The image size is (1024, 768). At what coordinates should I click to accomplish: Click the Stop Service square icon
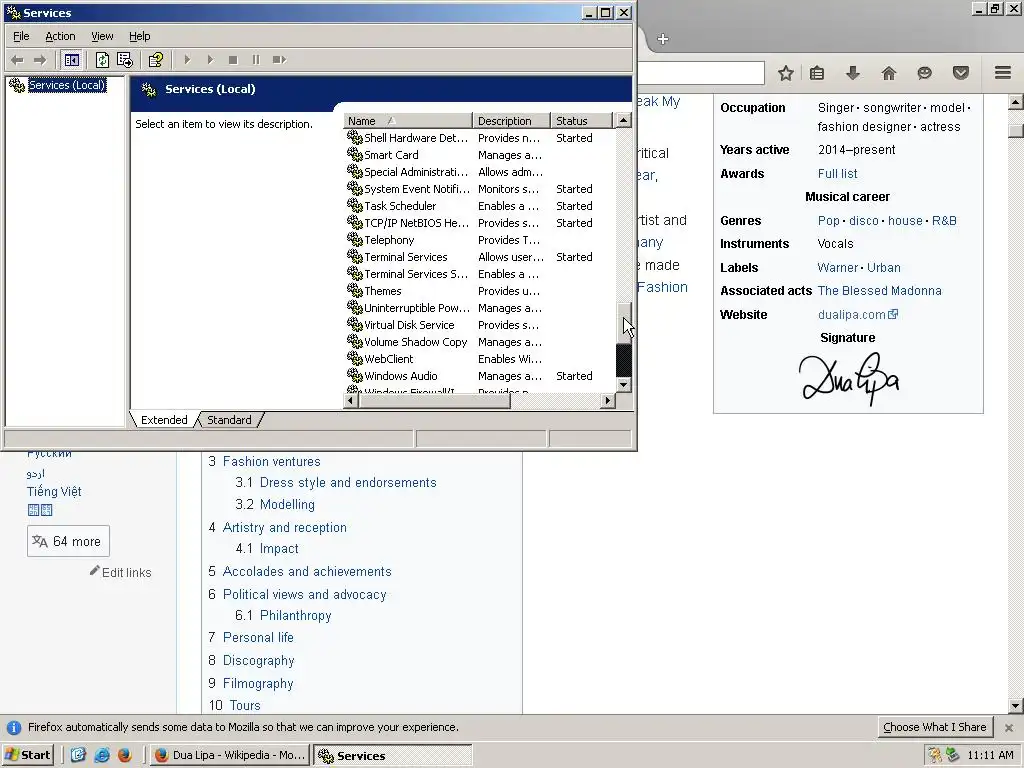tap(233, 60)
